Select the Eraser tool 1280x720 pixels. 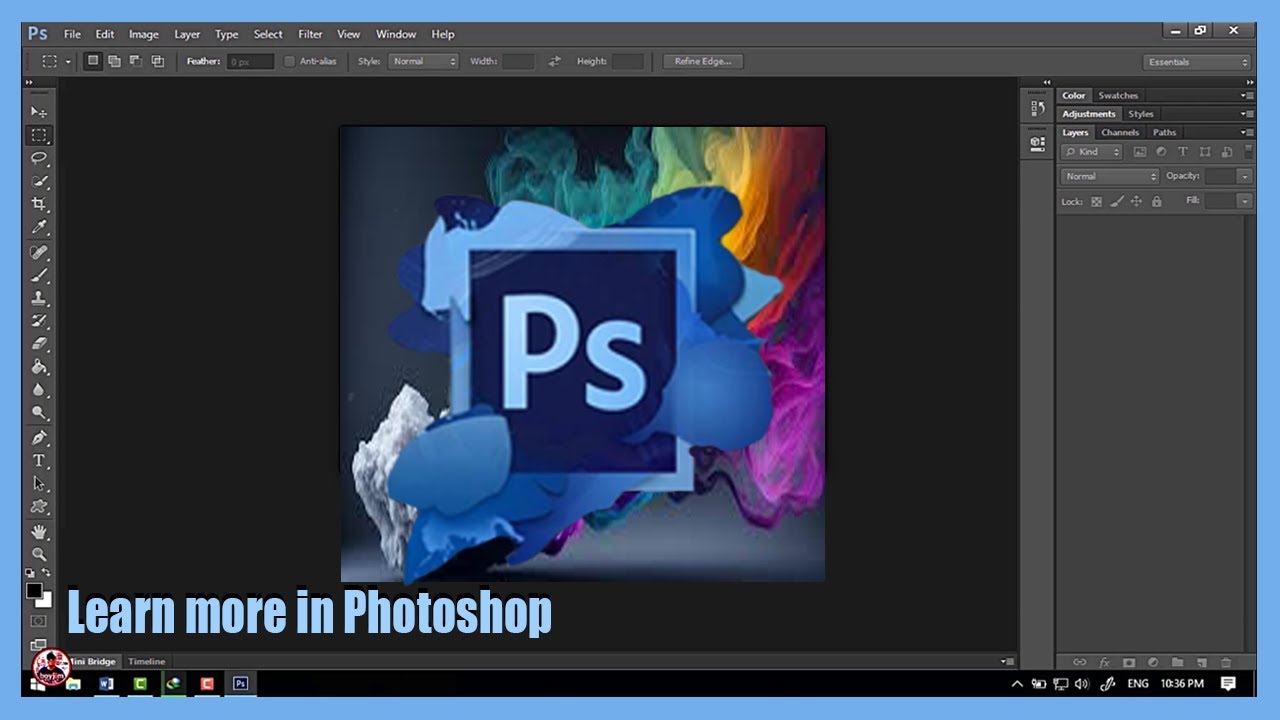pos(39,344)
